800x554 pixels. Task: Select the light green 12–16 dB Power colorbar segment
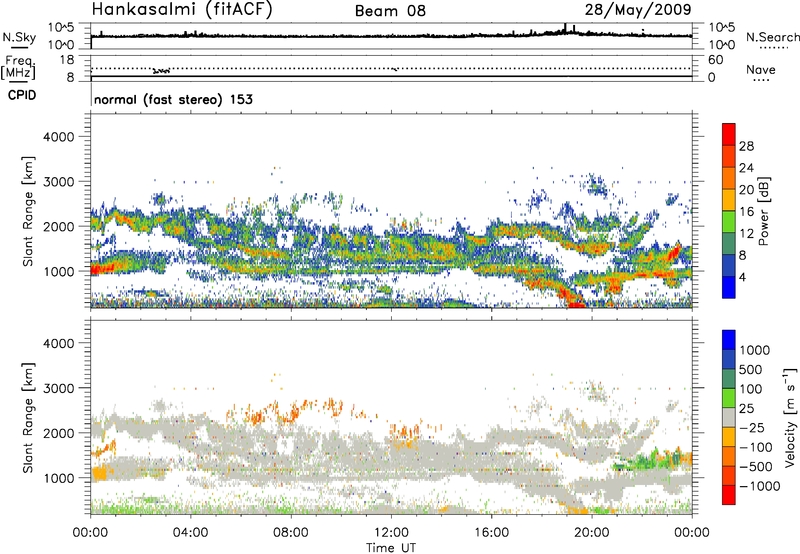pos(729,222)
